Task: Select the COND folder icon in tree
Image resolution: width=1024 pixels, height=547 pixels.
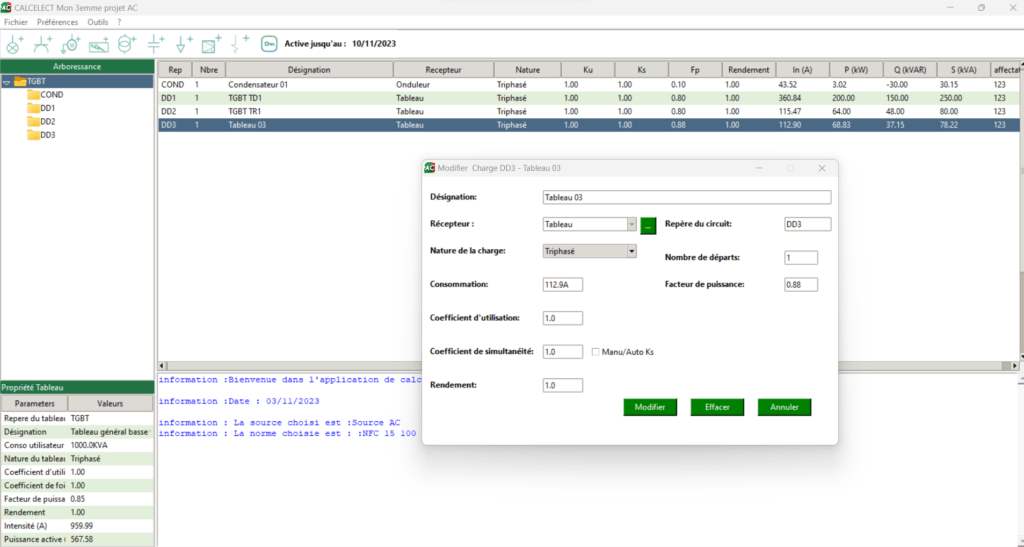Action: (33, 95)
